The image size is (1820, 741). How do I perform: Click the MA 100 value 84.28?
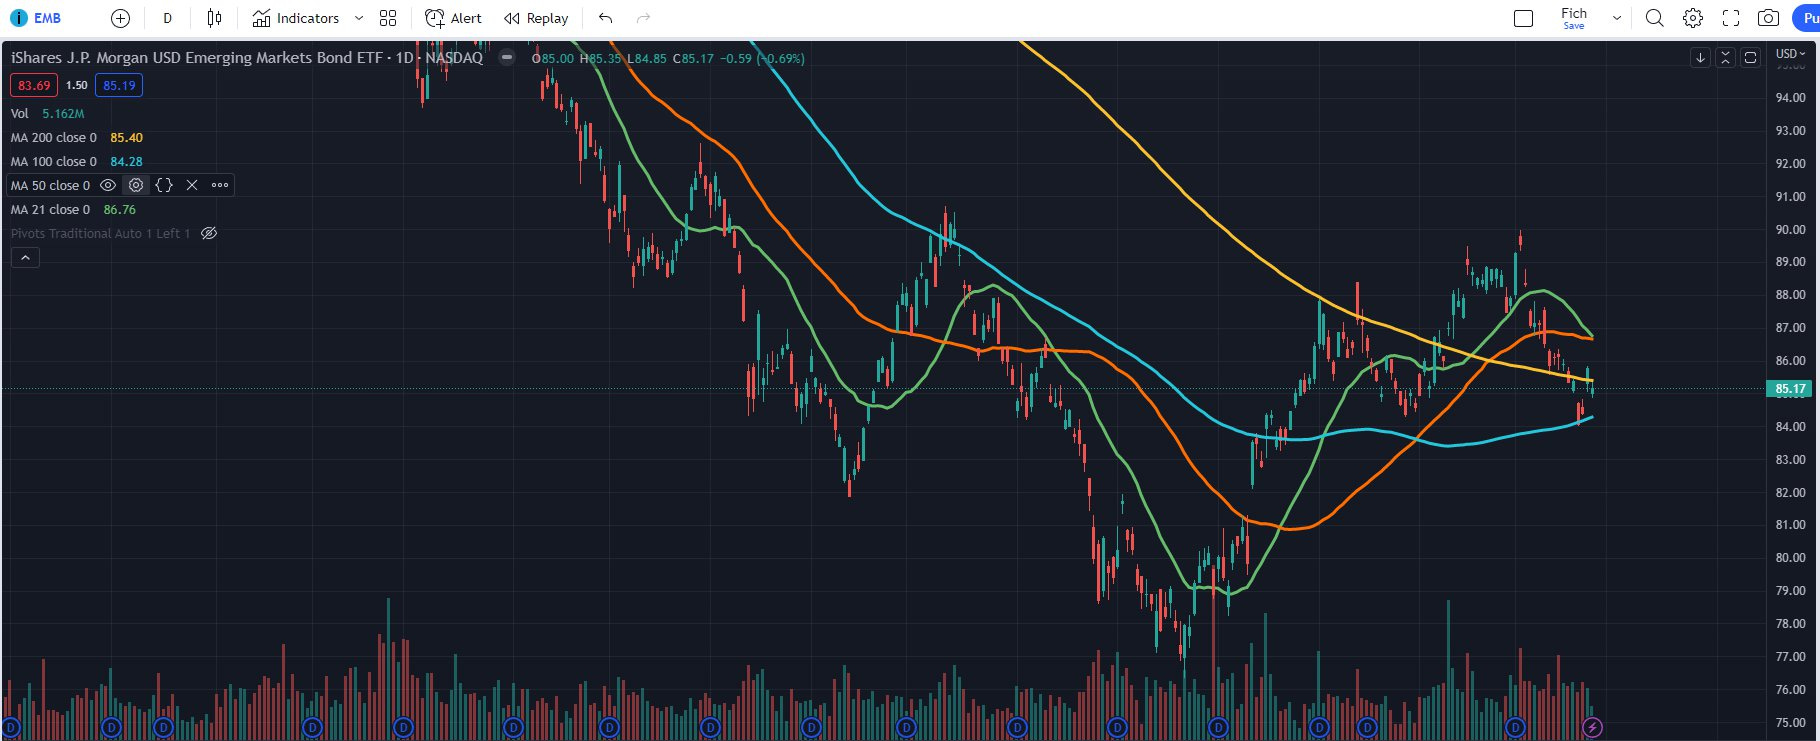[x=127, y=161]
